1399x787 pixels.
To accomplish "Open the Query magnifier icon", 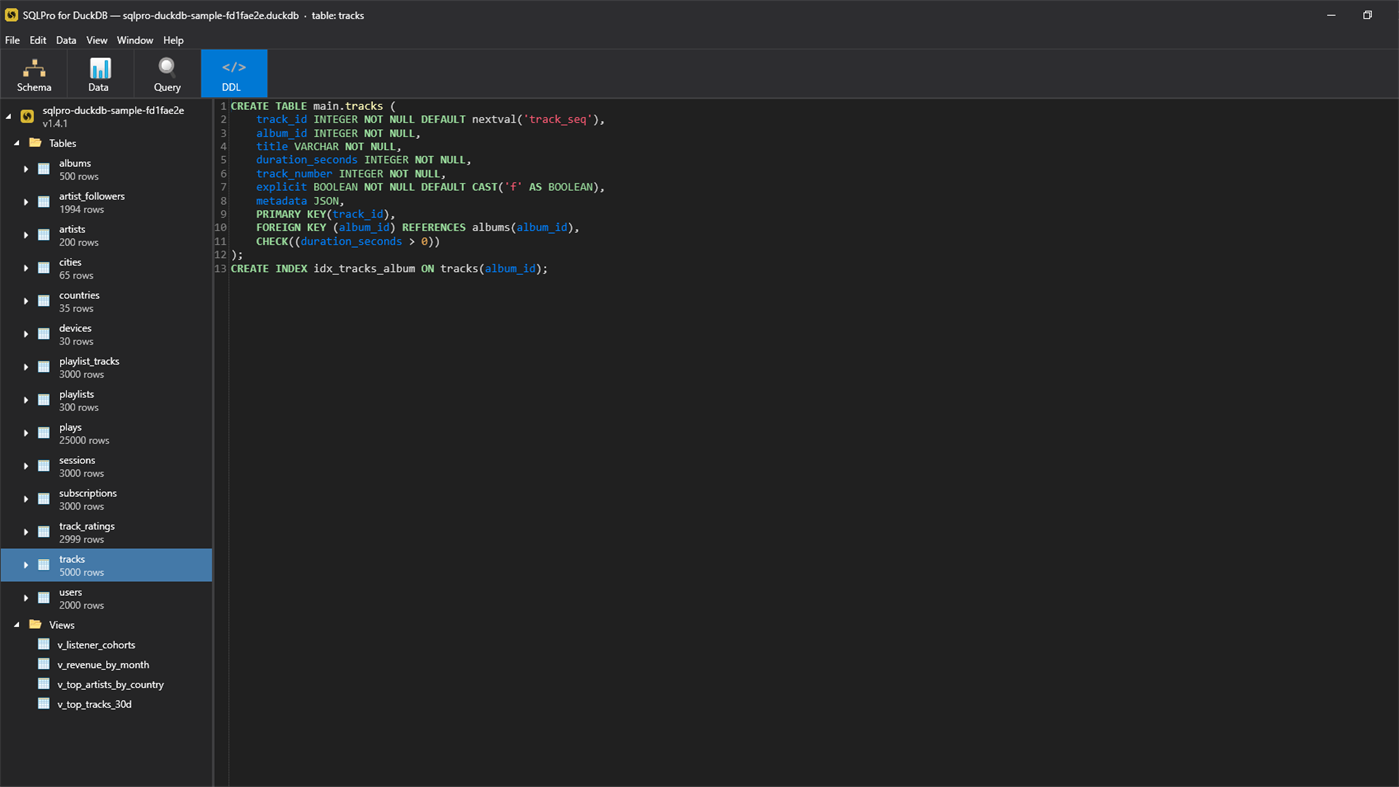I will click(167, 68).
